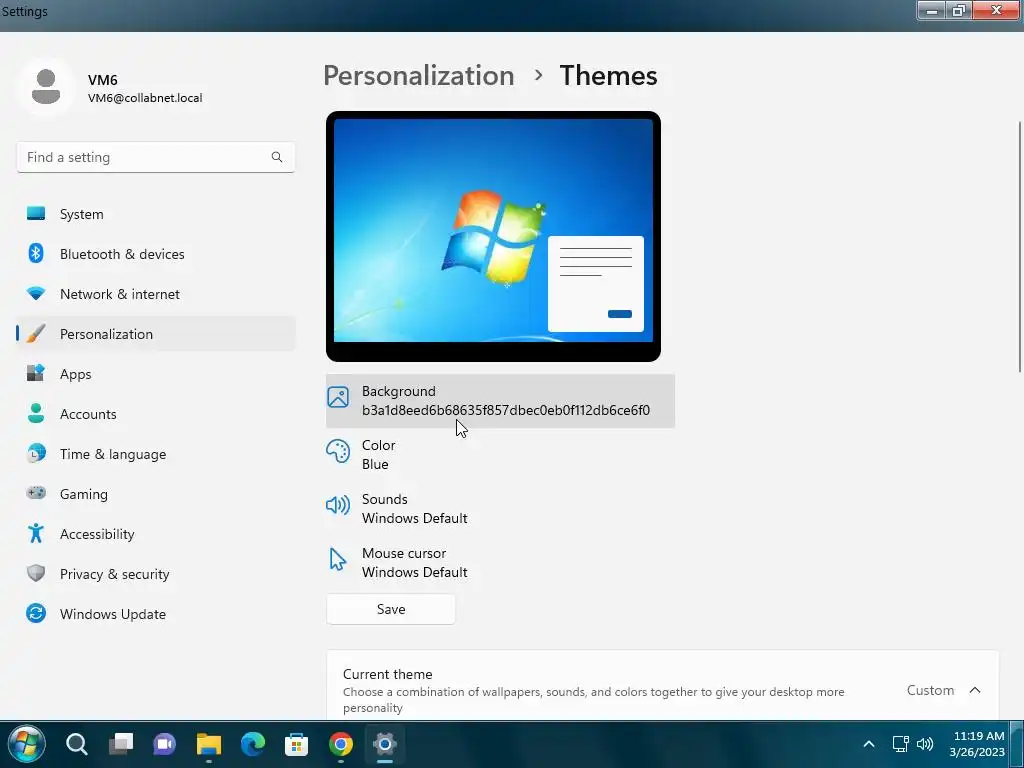The image size is (1024, 768).
Task: Select the Personalization category in sidebar
Action: coord(155,334)
